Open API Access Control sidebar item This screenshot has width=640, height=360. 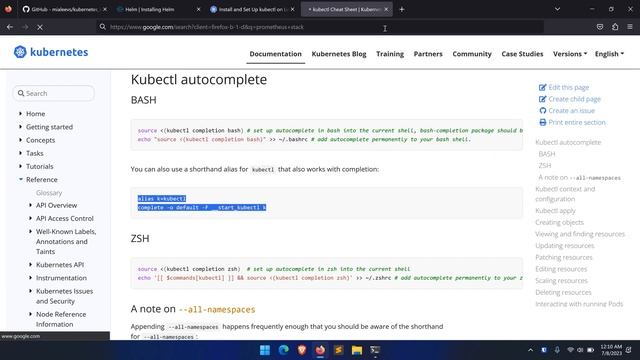point(64,218)
